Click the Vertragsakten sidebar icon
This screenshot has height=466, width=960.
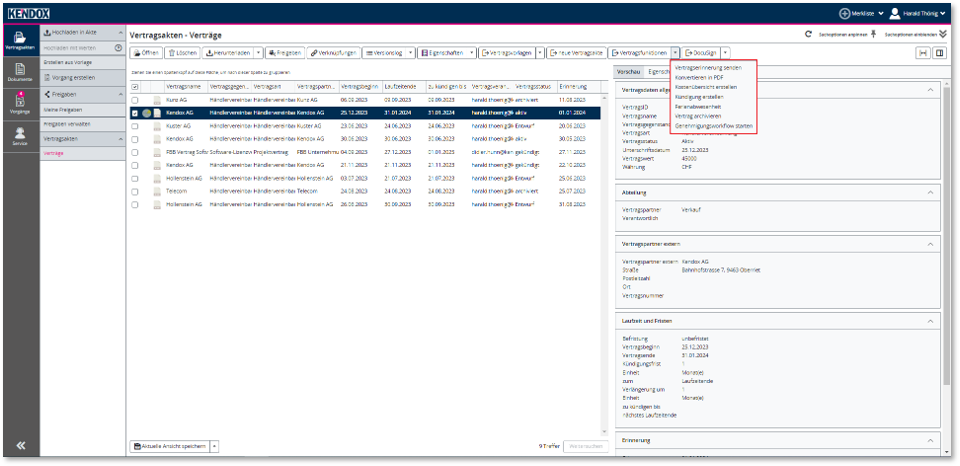(x=19, y=39)
